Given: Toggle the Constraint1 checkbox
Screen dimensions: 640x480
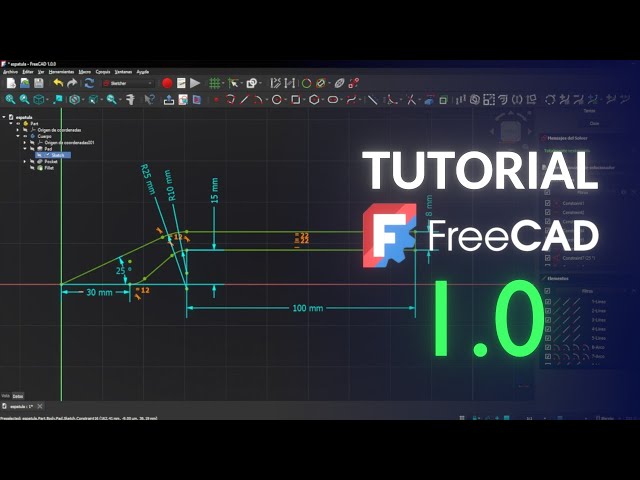Looking at the screenshot, I should click(548, 203).
